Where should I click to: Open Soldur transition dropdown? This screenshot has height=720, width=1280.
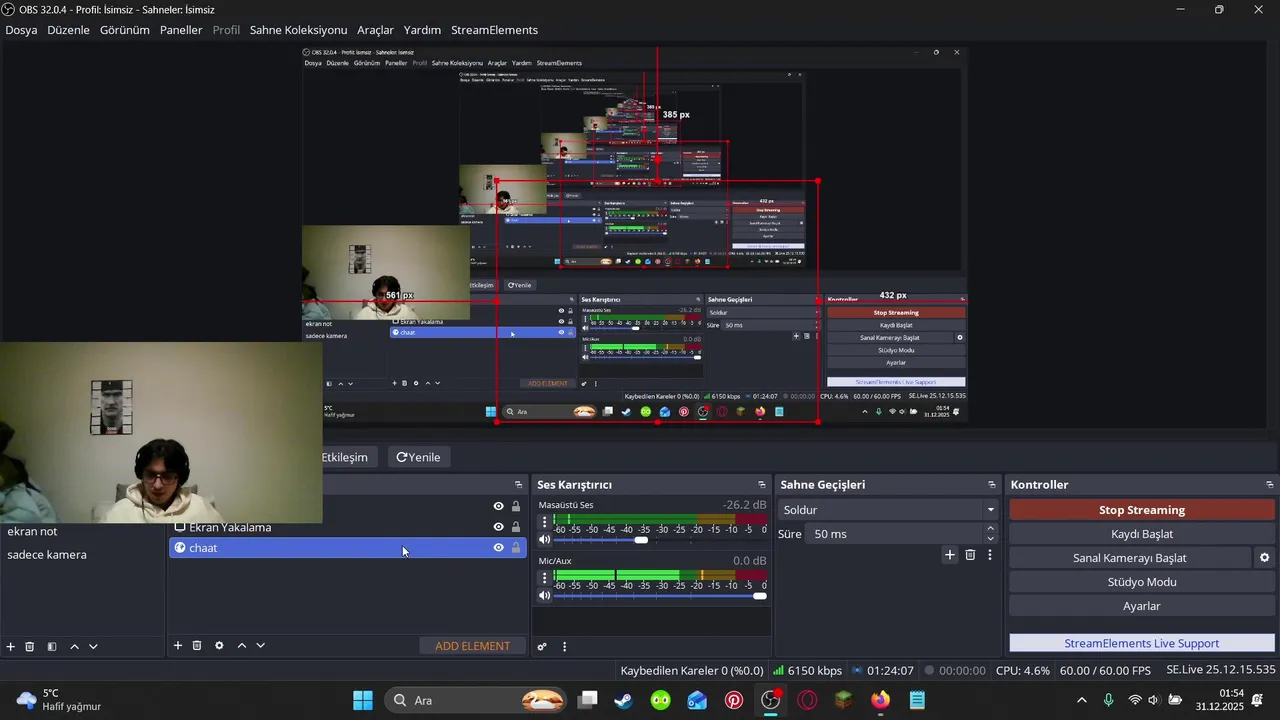(x=887, y=510)
